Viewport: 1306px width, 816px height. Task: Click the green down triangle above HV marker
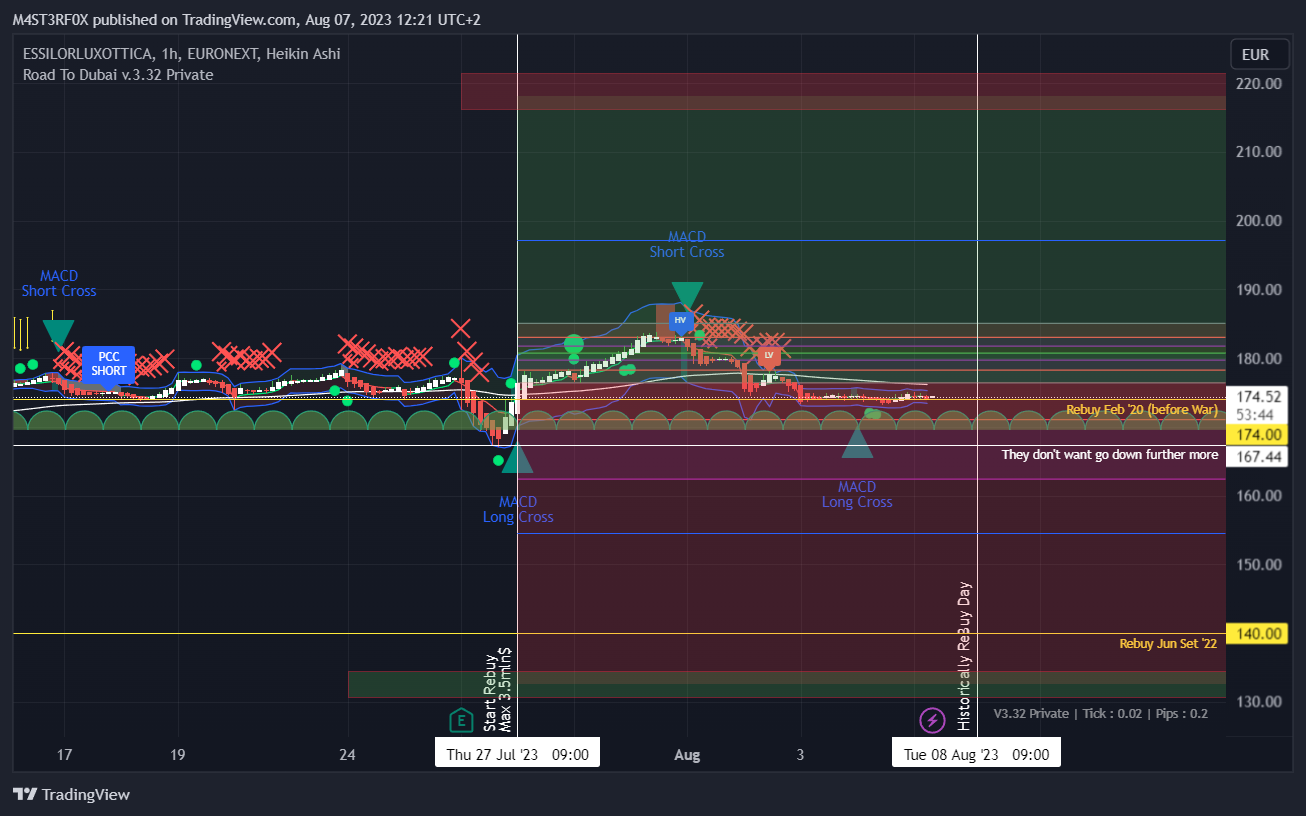point(687,296)
